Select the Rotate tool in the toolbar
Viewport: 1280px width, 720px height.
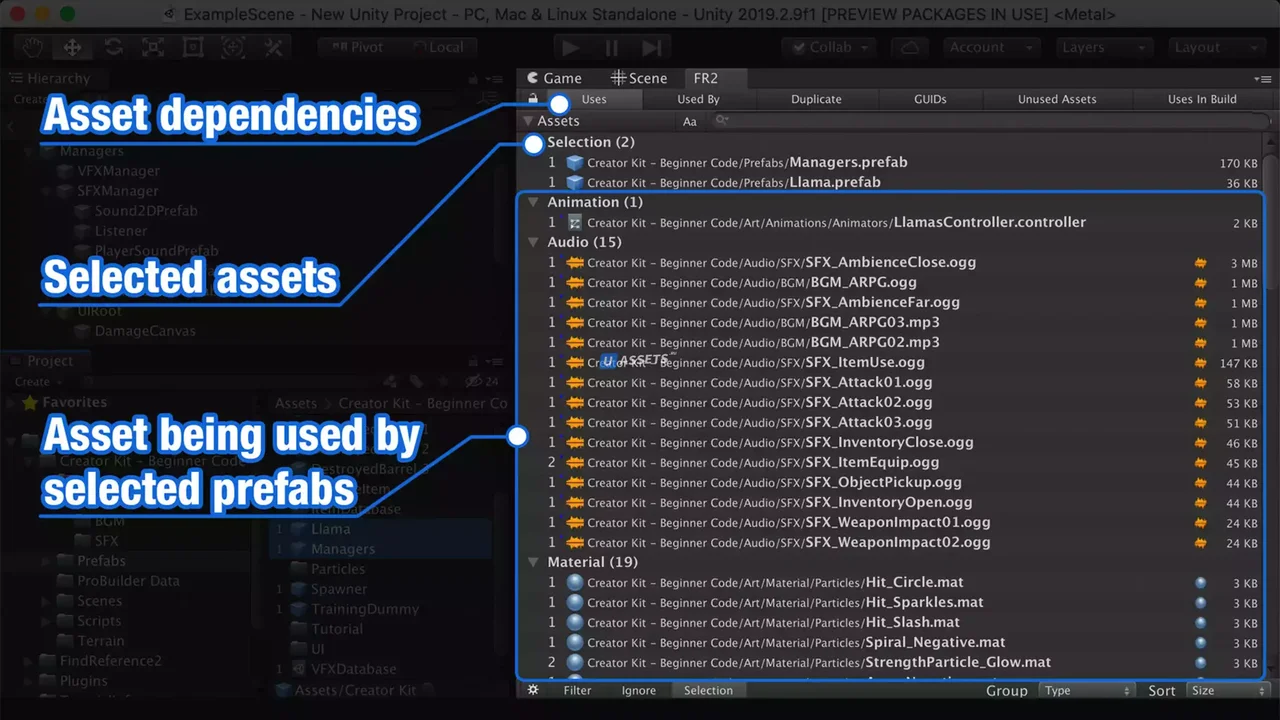[113, 47]
